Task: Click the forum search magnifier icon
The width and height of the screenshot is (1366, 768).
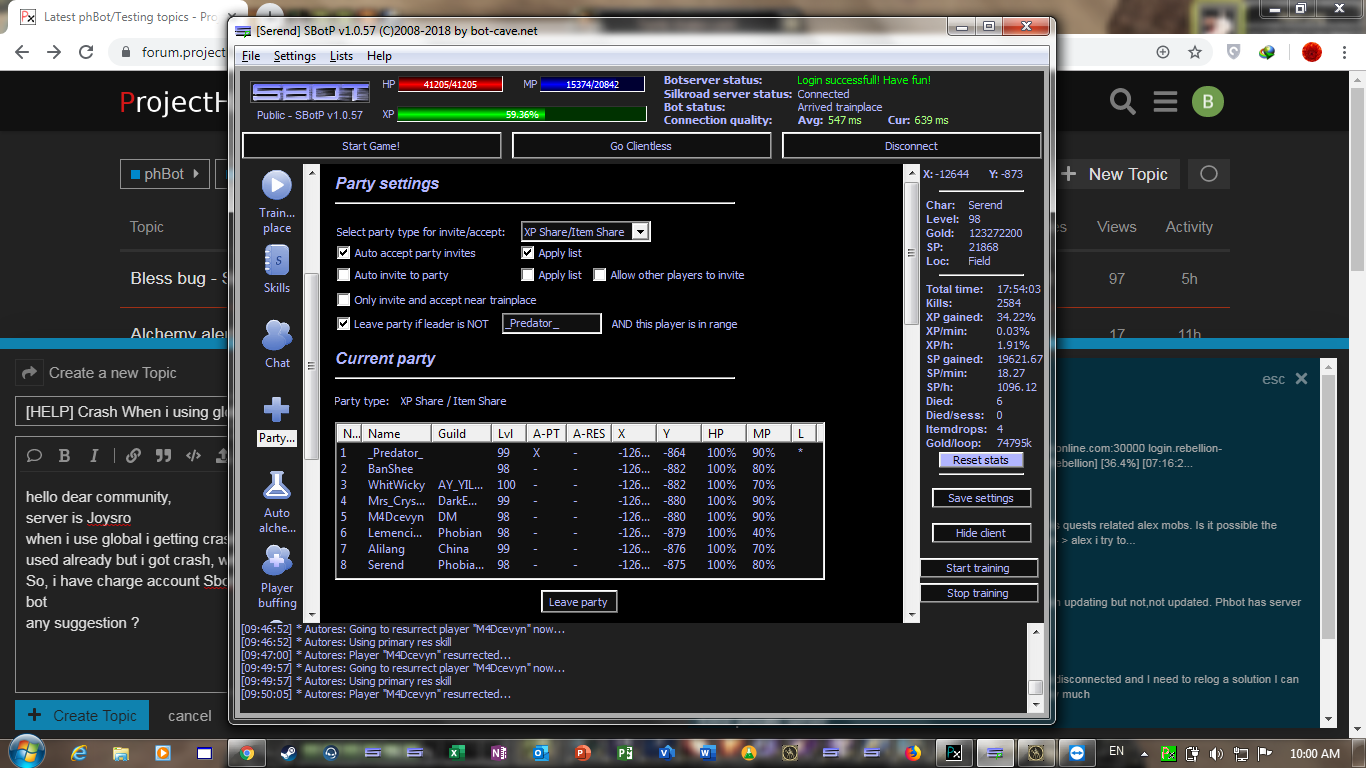Action: [x=1123, y=102]
